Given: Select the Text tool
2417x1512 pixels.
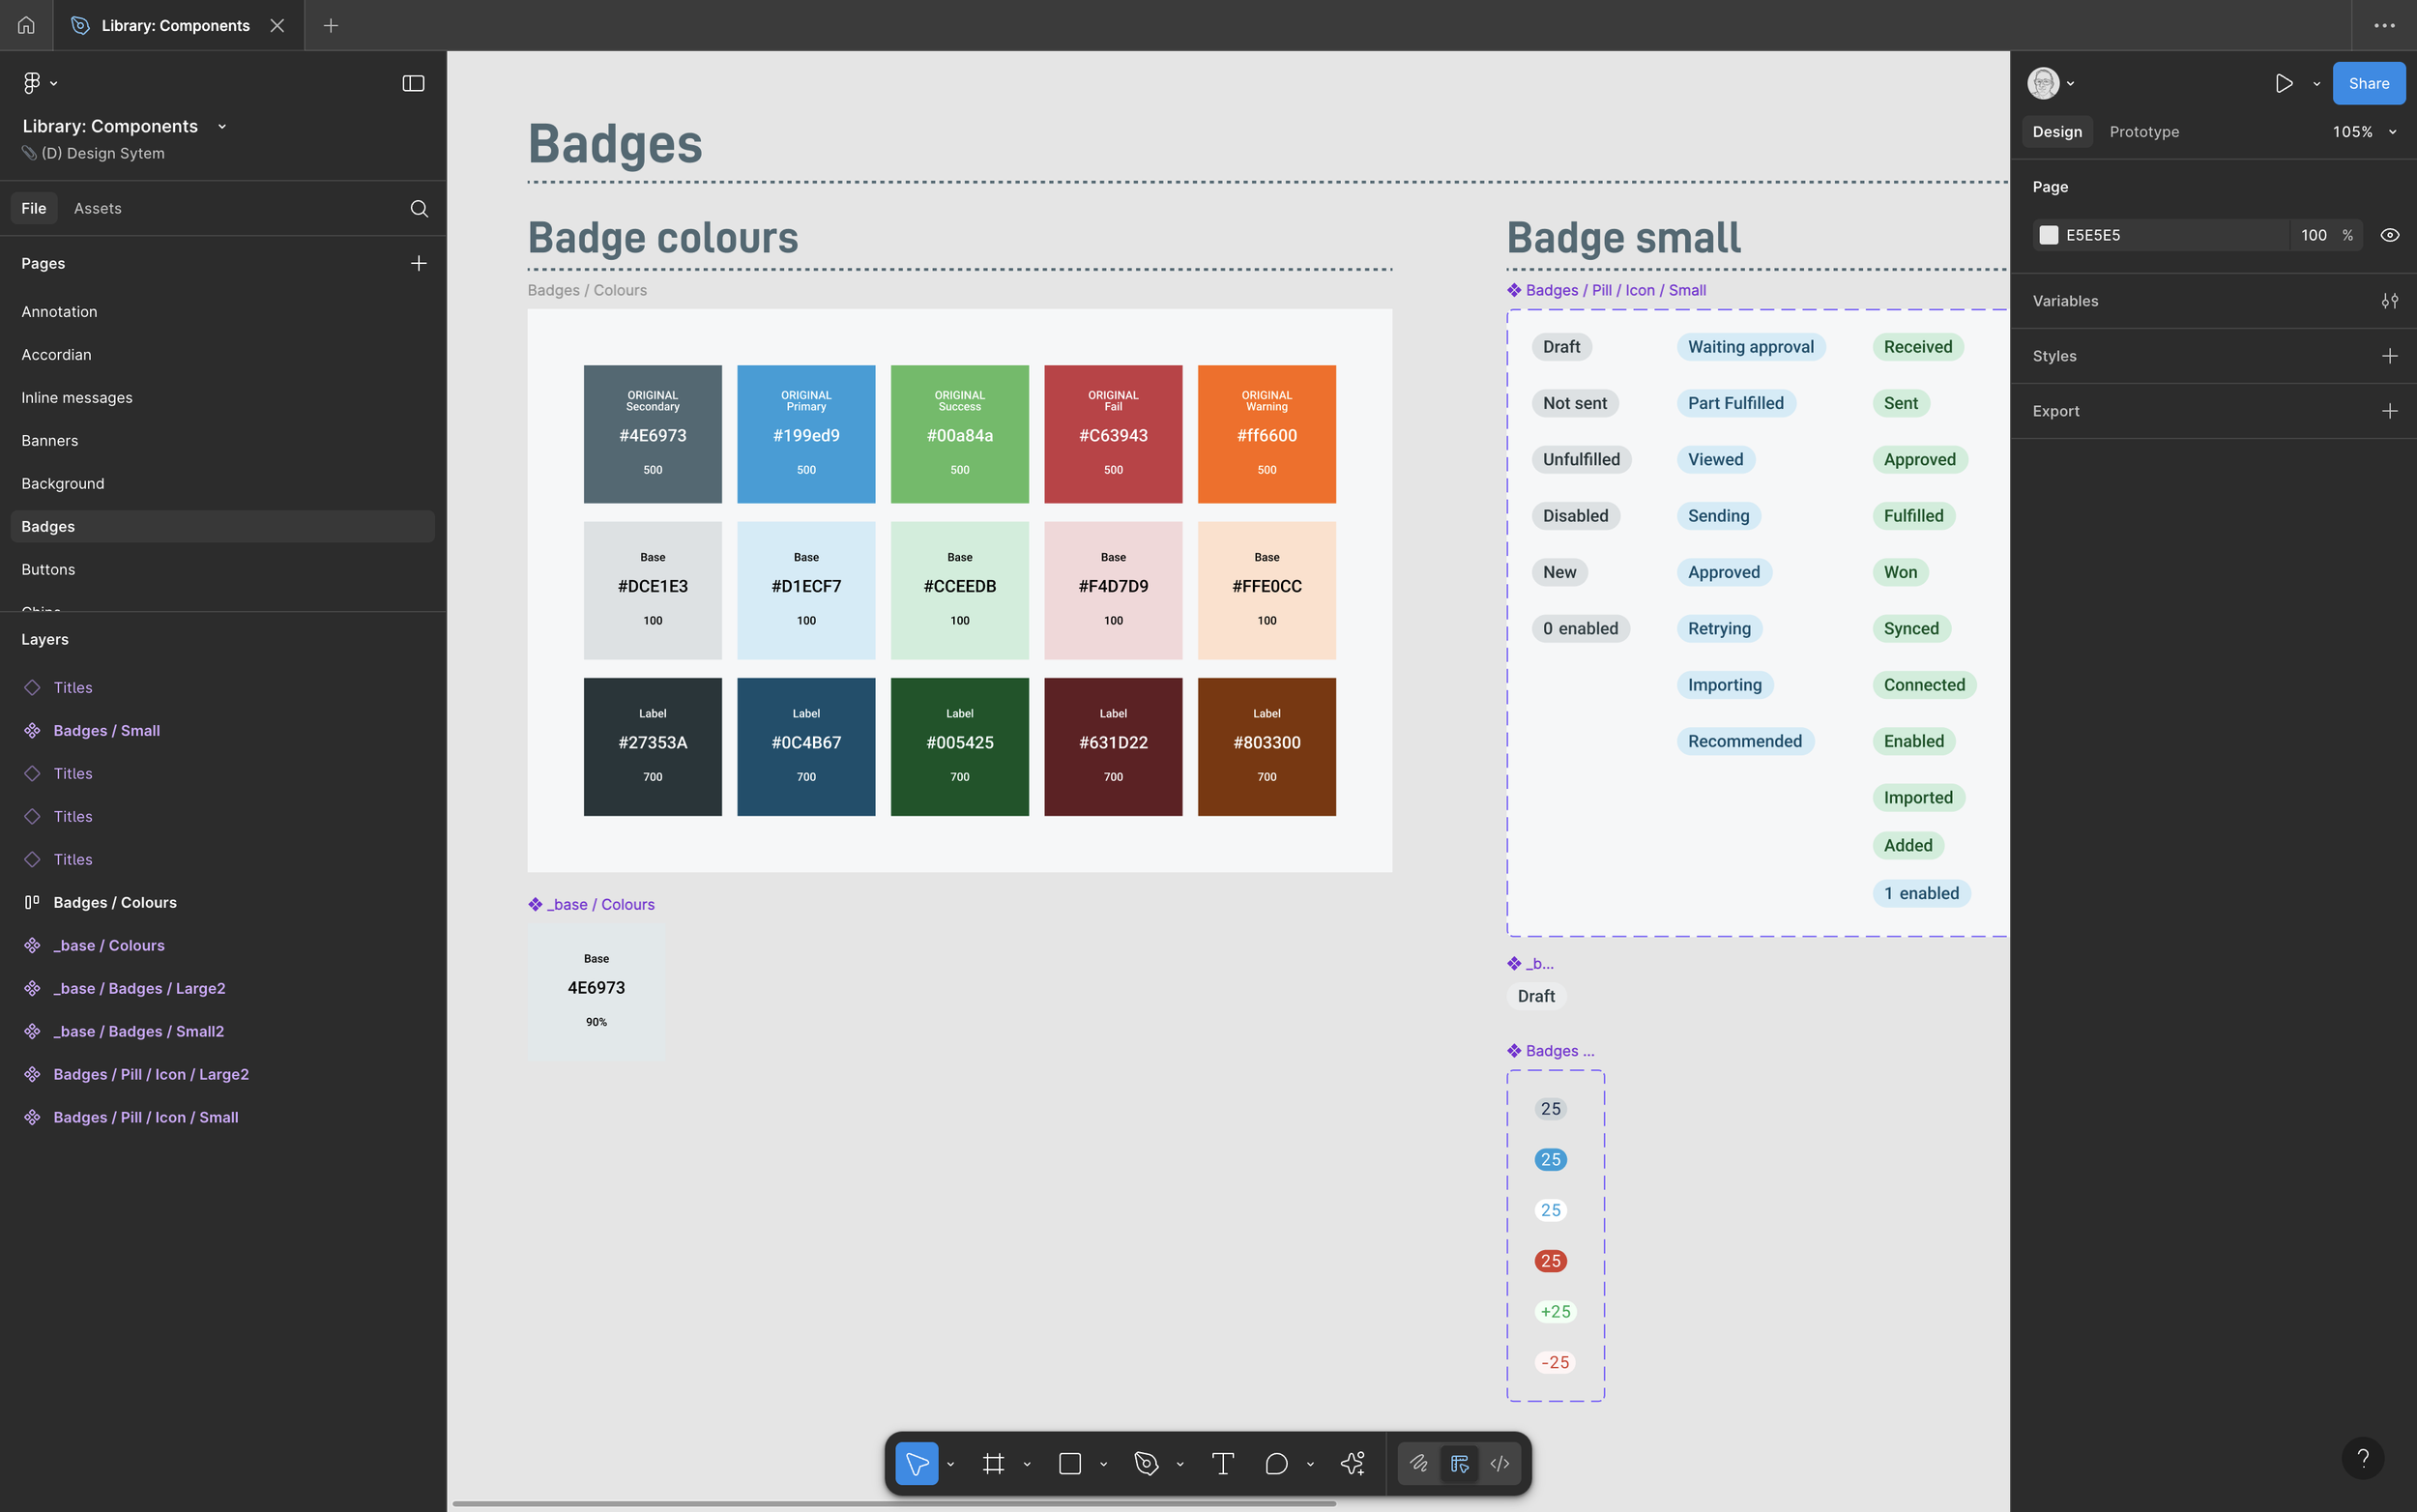Looking at the screenshot, I should (x=1222, y=1463).
